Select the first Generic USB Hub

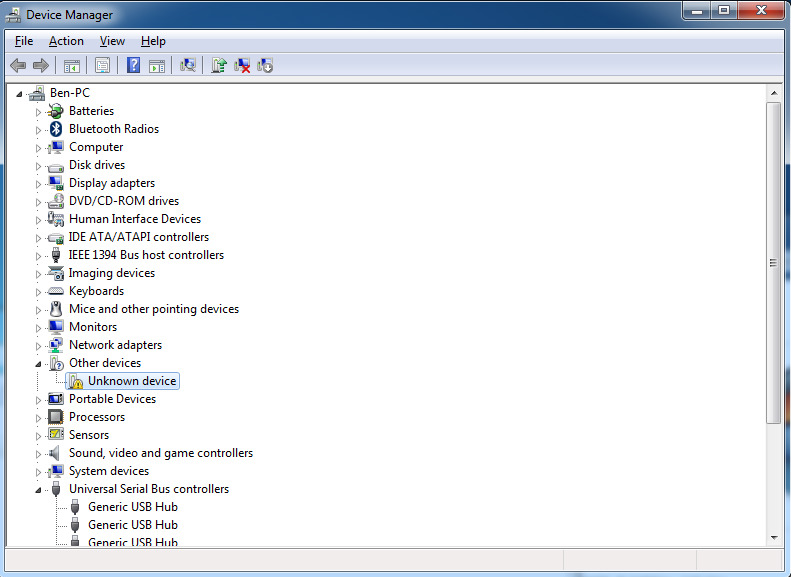[x=132, y=507]
